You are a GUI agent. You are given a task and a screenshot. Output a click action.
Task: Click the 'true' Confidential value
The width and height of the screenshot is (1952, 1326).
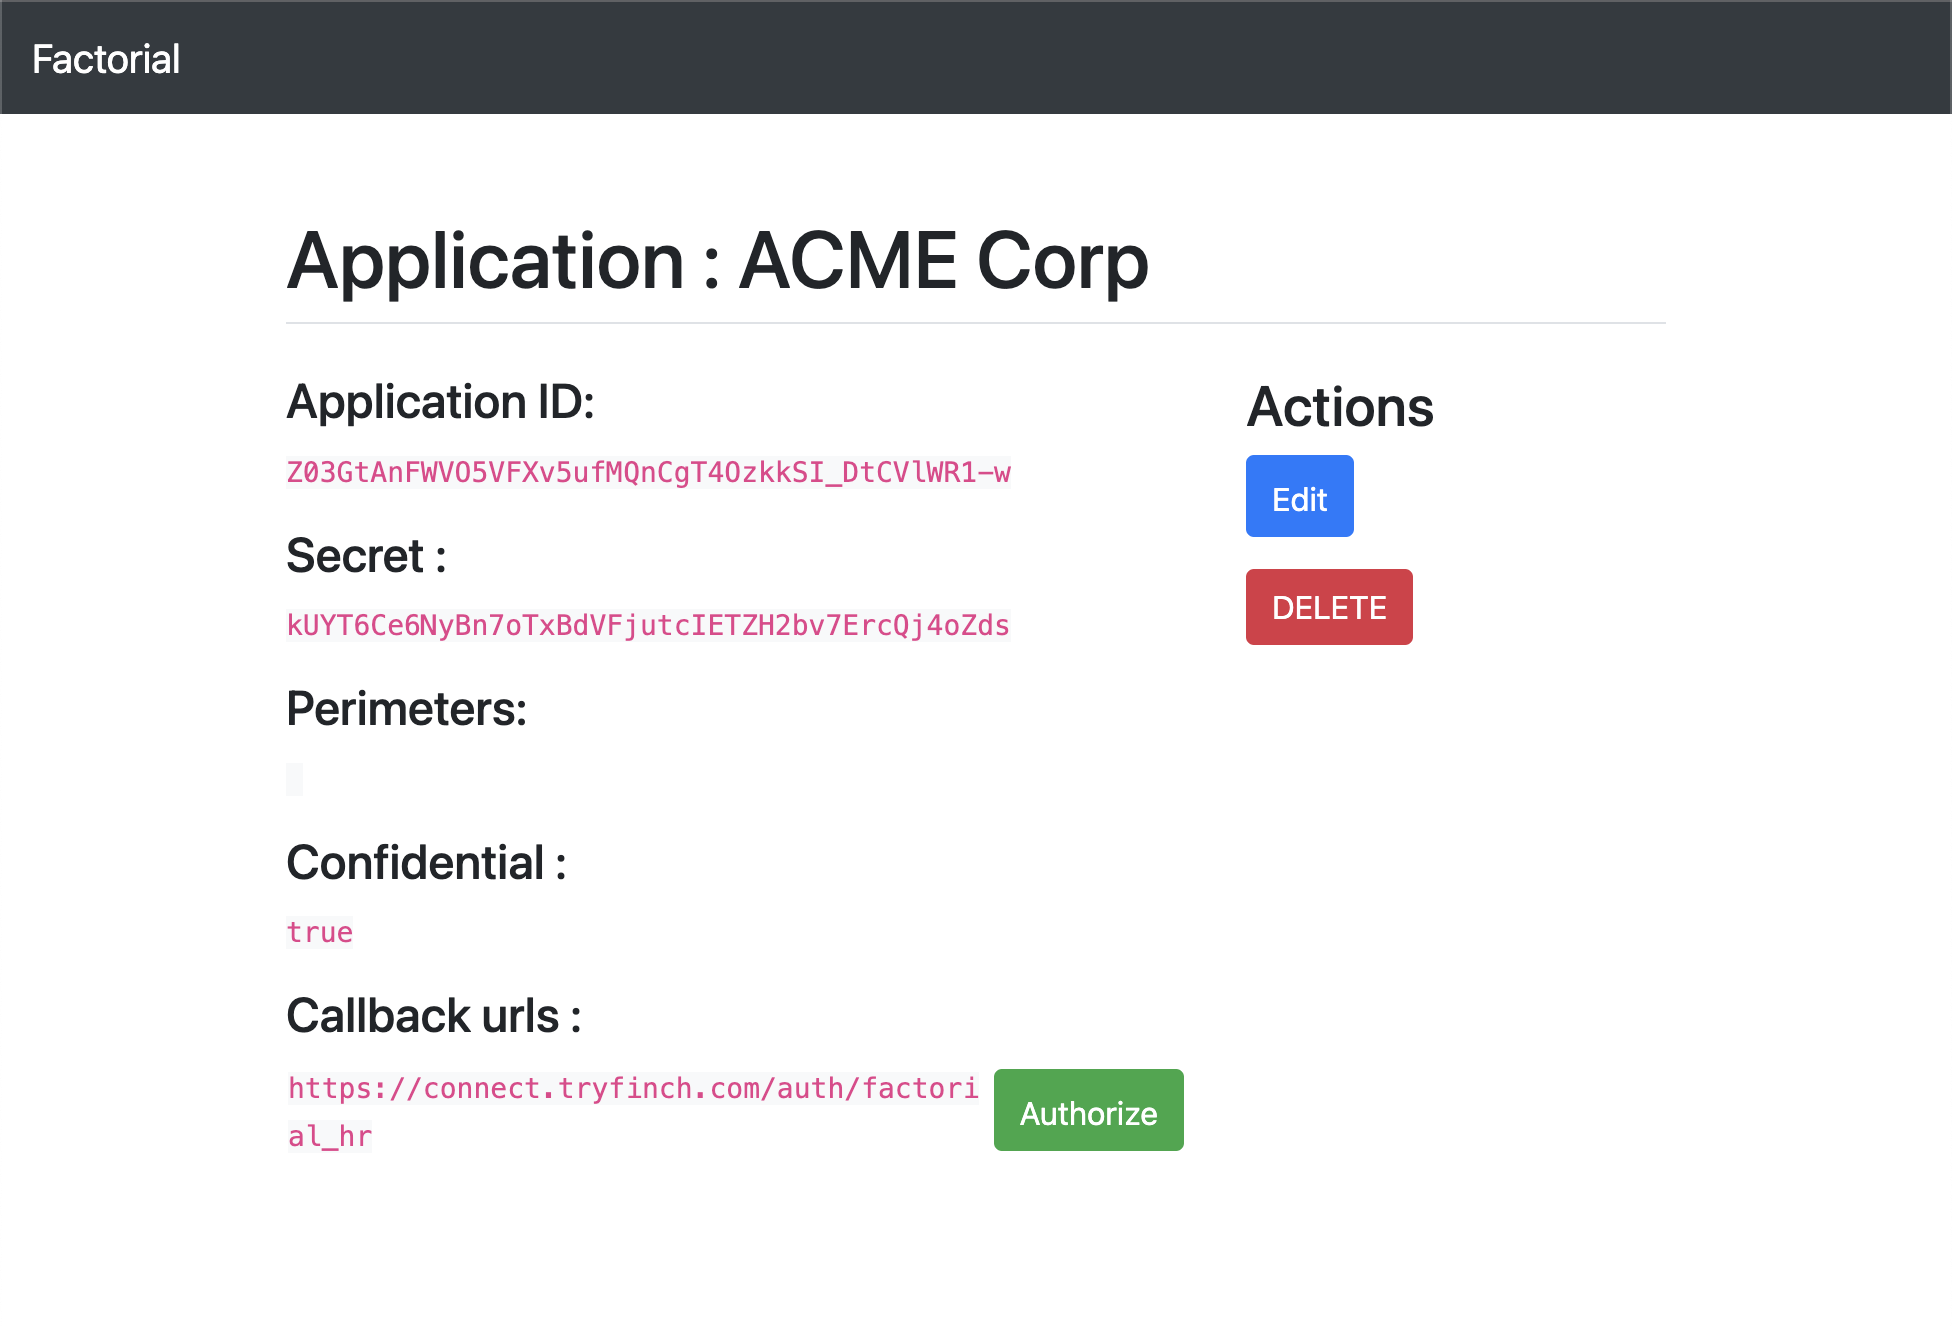(319, 932)
